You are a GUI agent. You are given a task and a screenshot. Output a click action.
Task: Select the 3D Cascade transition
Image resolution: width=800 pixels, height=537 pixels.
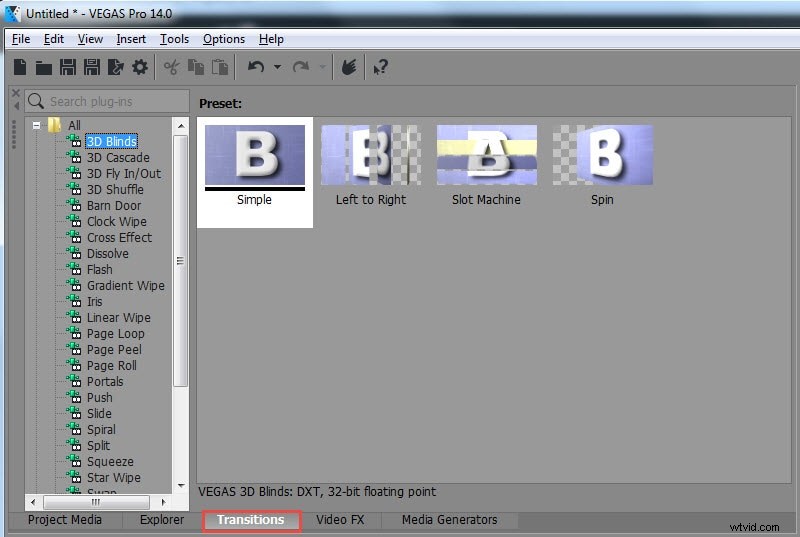point(118,158)
